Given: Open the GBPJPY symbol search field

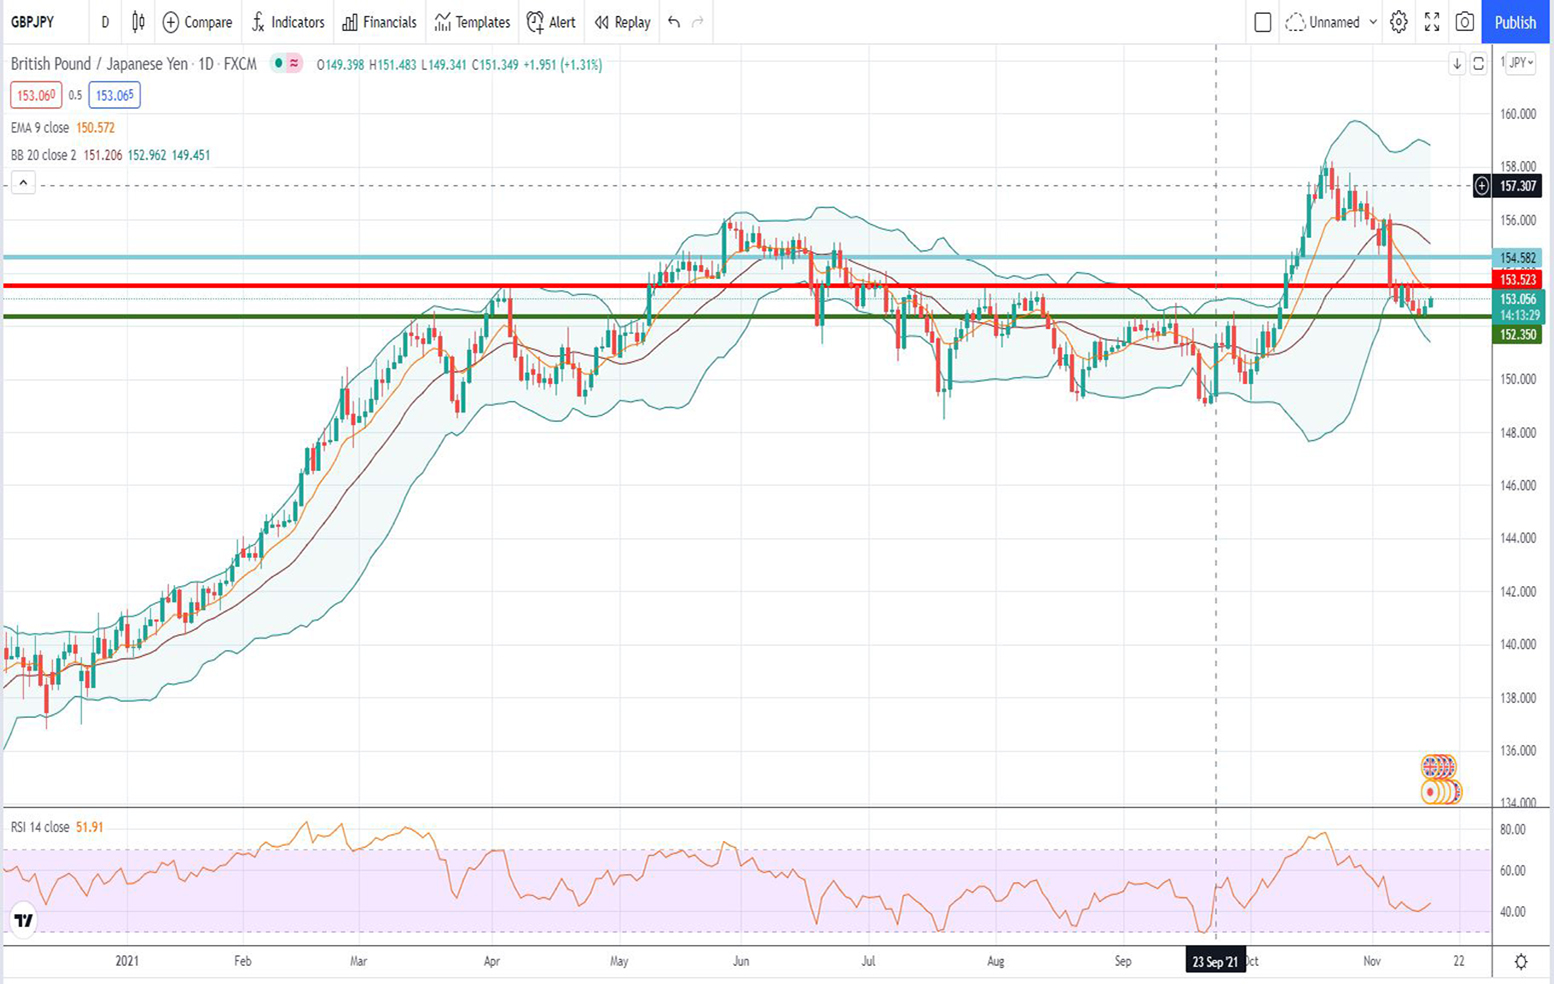Looking at the screenshot, I should pos(34,22).
